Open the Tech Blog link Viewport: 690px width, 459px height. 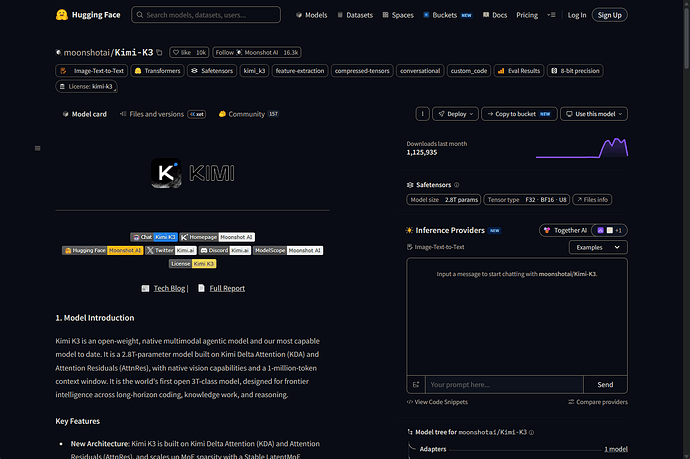coord(169,288)
